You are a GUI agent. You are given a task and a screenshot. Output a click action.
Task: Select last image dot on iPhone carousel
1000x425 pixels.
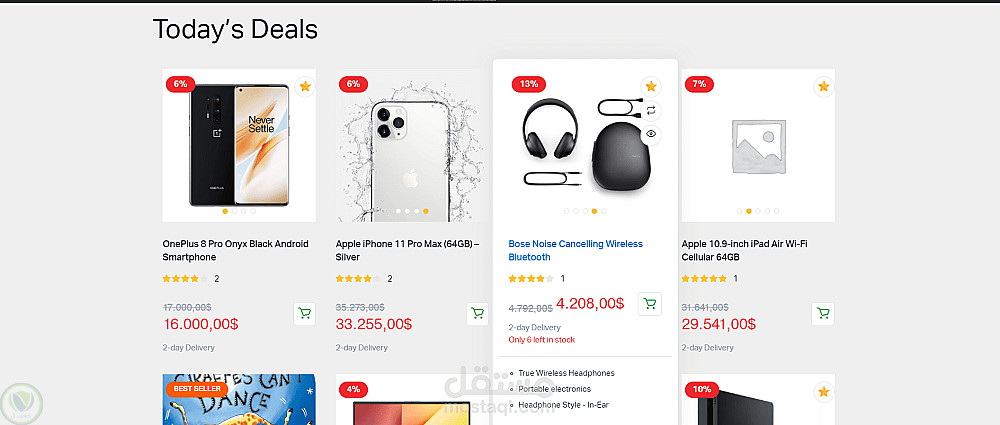(426, 212)
